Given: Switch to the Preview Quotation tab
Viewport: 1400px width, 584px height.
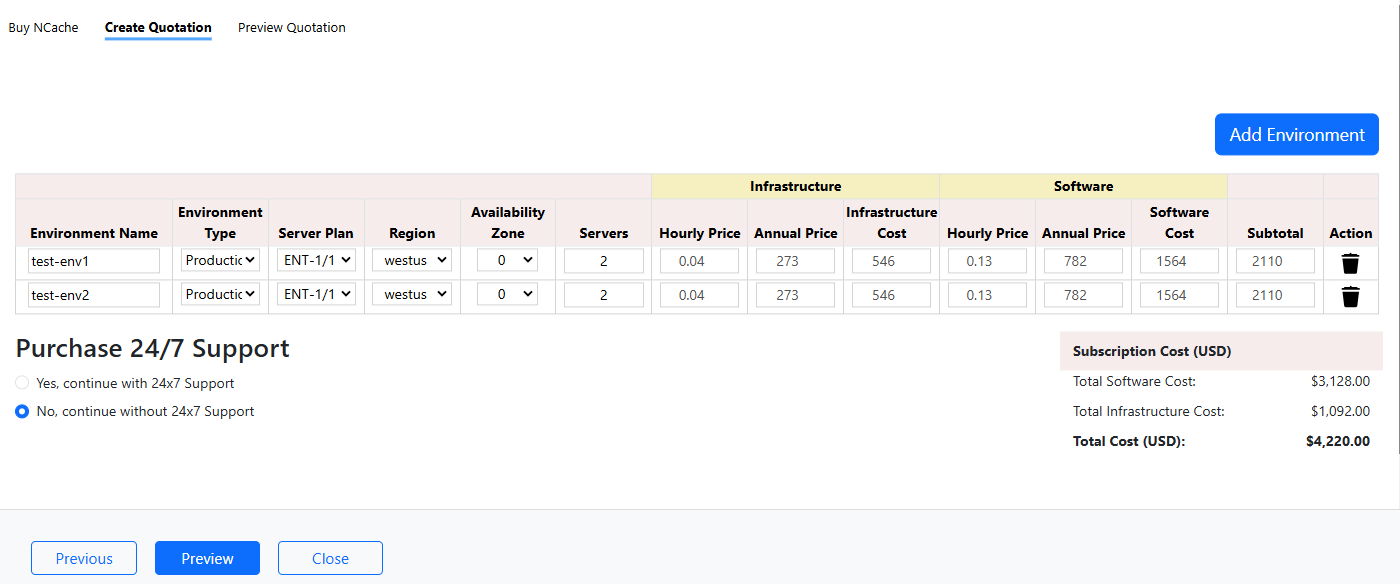Looking at the screenshot, I should click(x=292, y=28).
